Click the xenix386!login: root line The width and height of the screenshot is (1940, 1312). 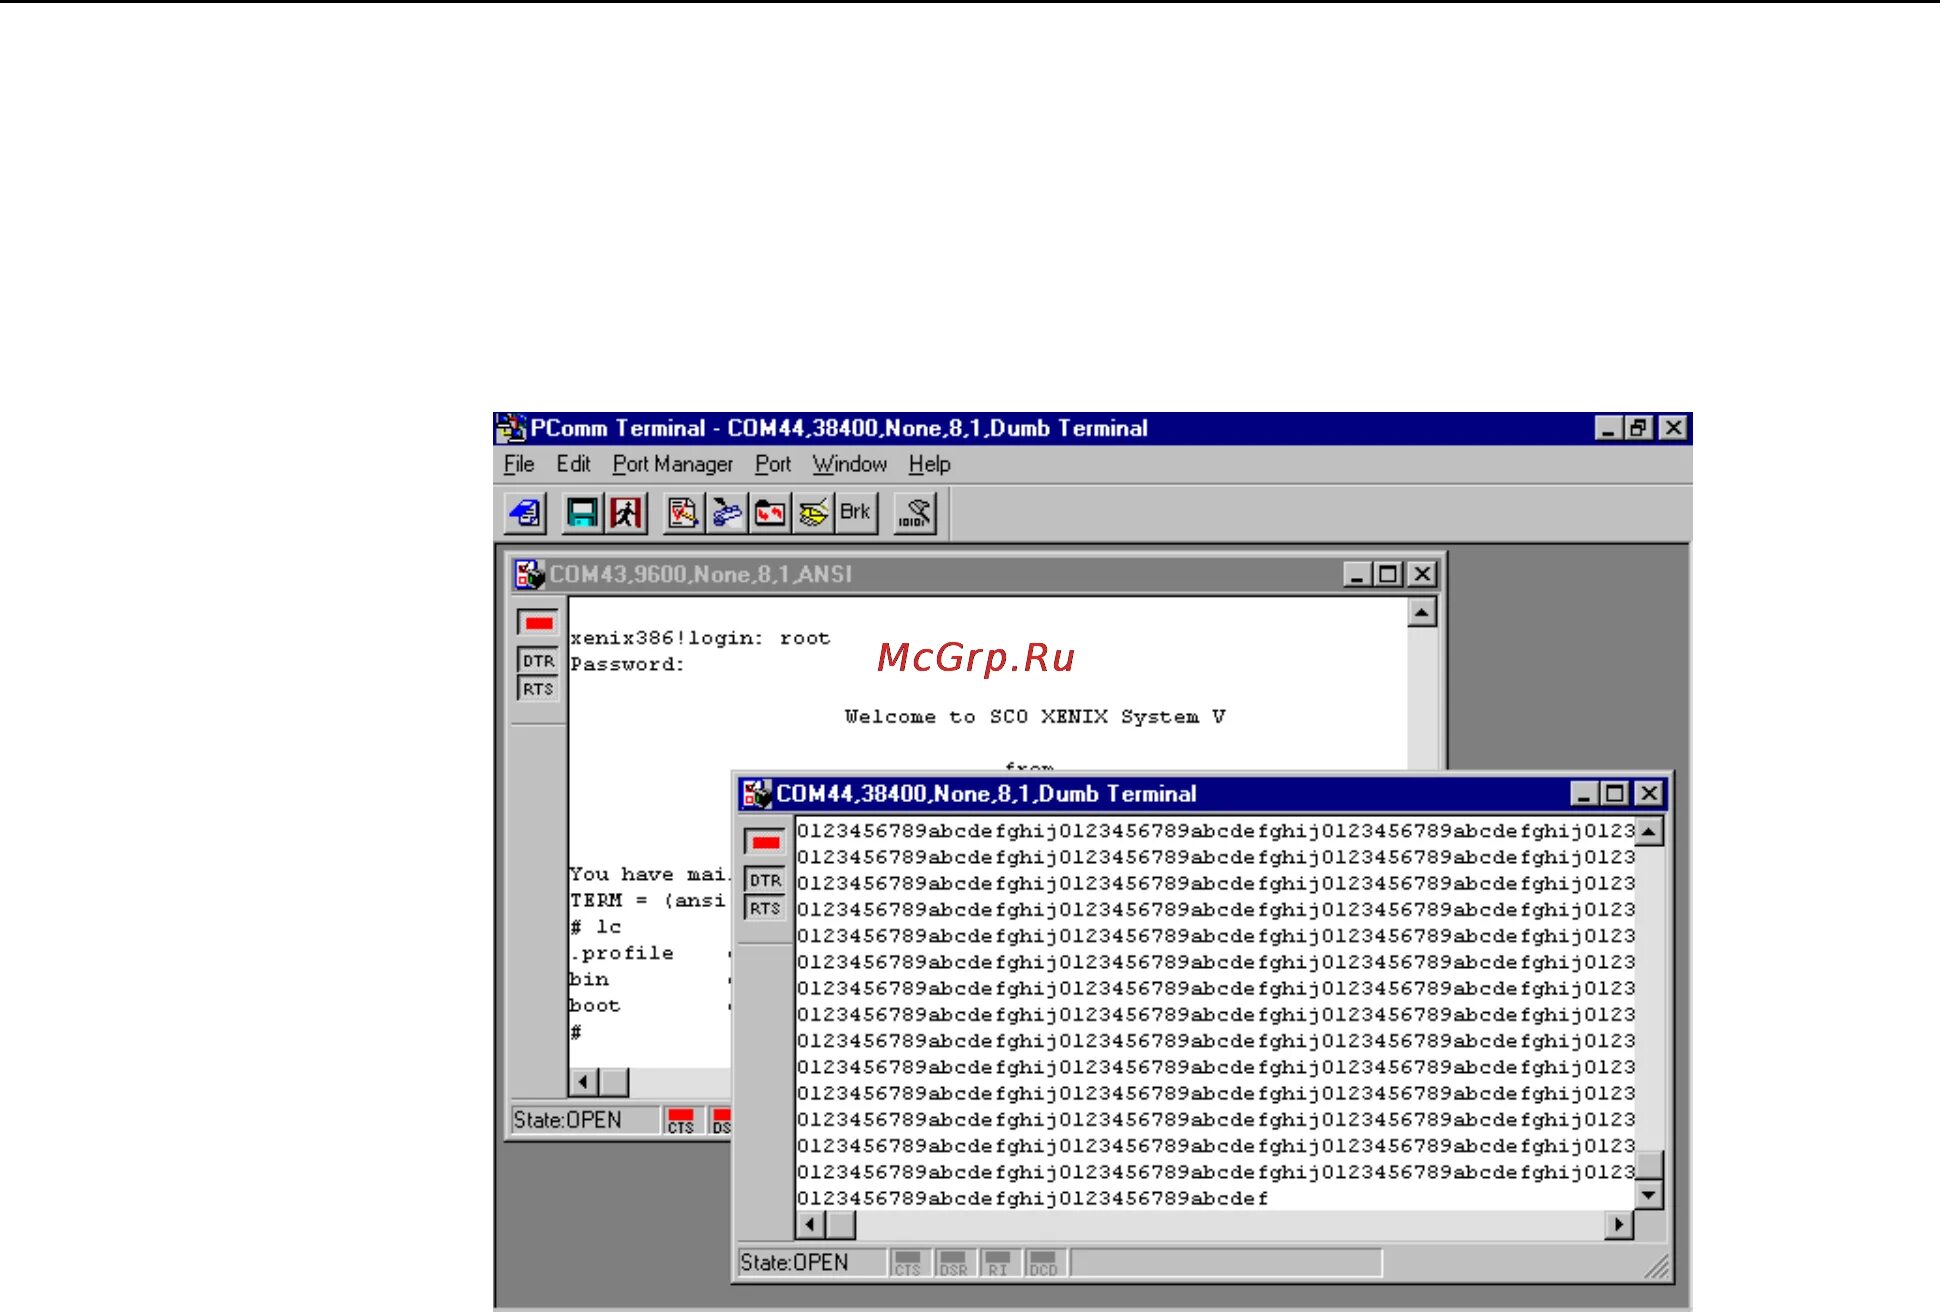pyautogui.click(x=700, y=638)
